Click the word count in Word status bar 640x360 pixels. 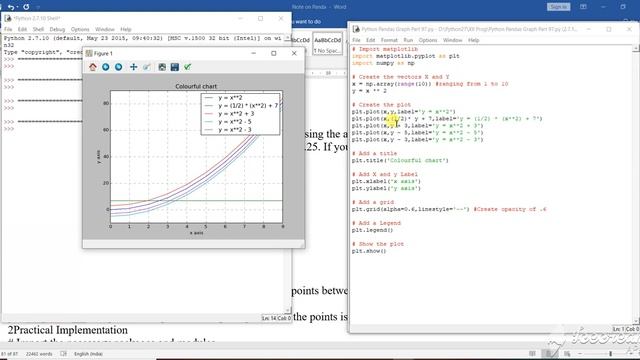tap(39, 354)
